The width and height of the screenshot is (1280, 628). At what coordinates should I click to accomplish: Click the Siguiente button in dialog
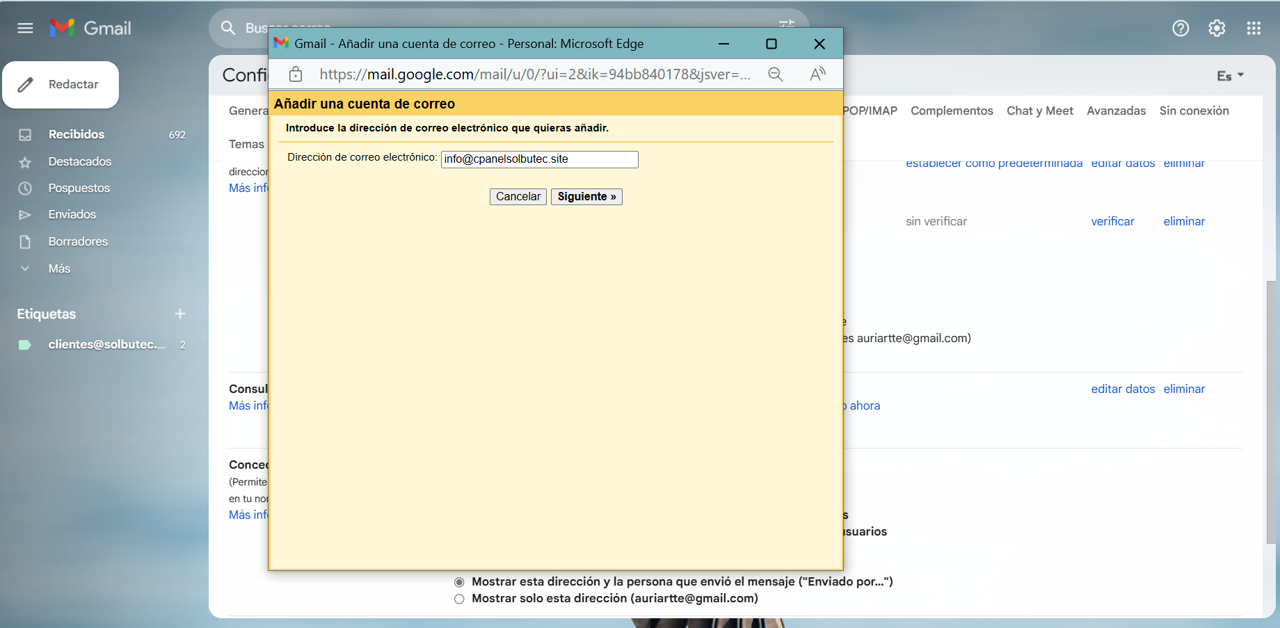click(586, 197)
